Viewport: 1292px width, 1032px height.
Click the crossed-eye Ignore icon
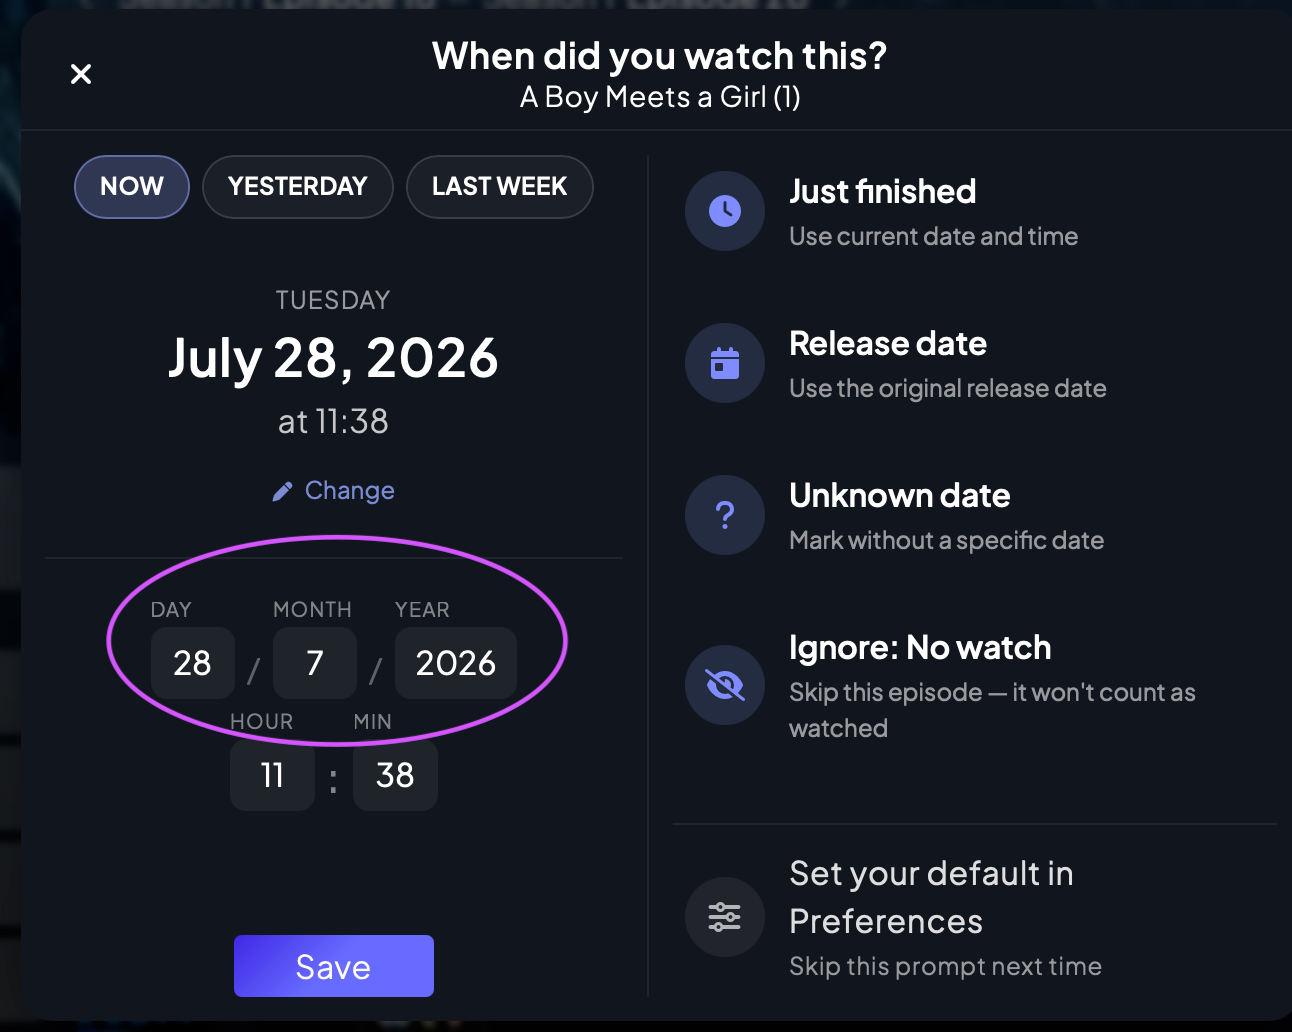click(725, 685)
